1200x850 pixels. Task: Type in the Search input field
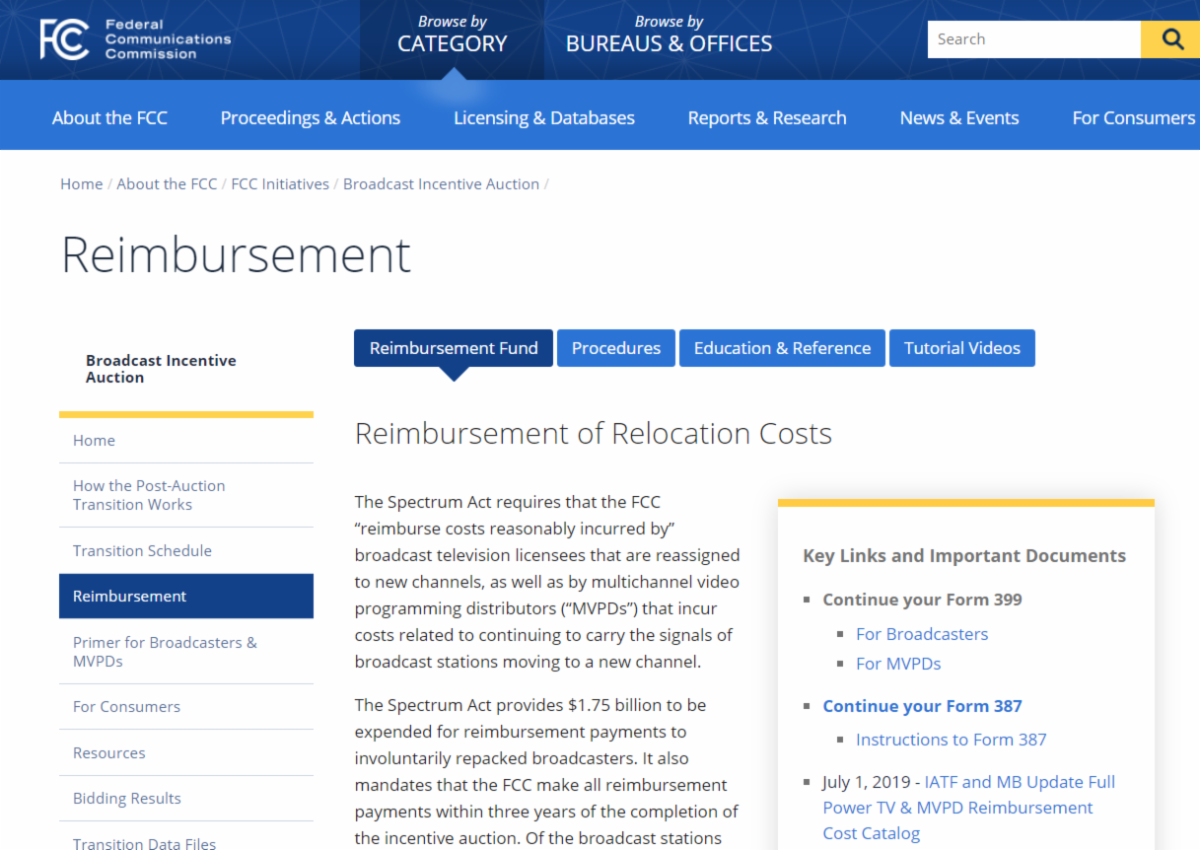tap(1033, 39)
